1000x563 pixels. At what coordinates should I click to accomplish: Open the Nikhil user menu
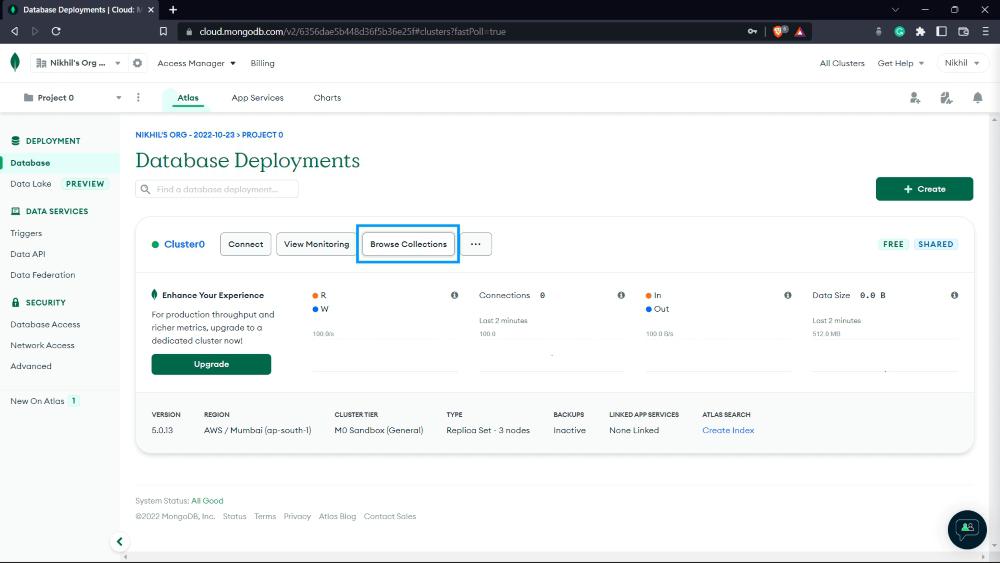(x=962, y=63)
